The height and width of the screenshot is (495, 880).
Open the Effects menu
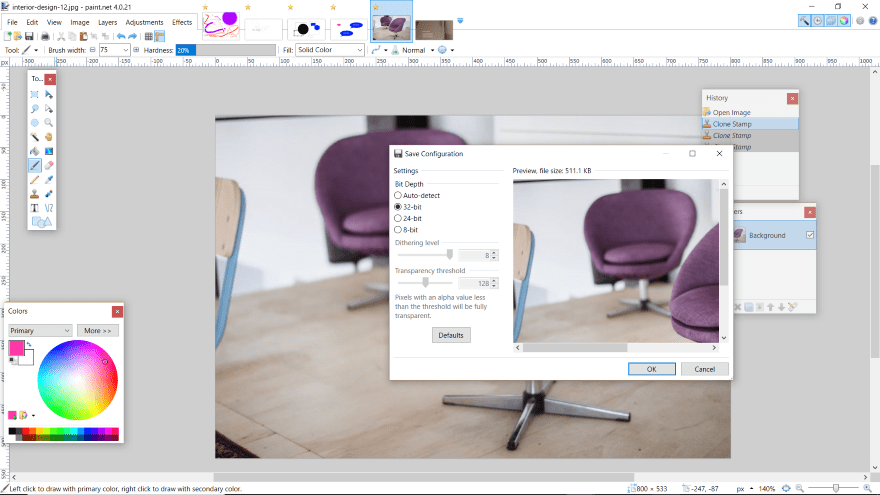pos(182,21)
